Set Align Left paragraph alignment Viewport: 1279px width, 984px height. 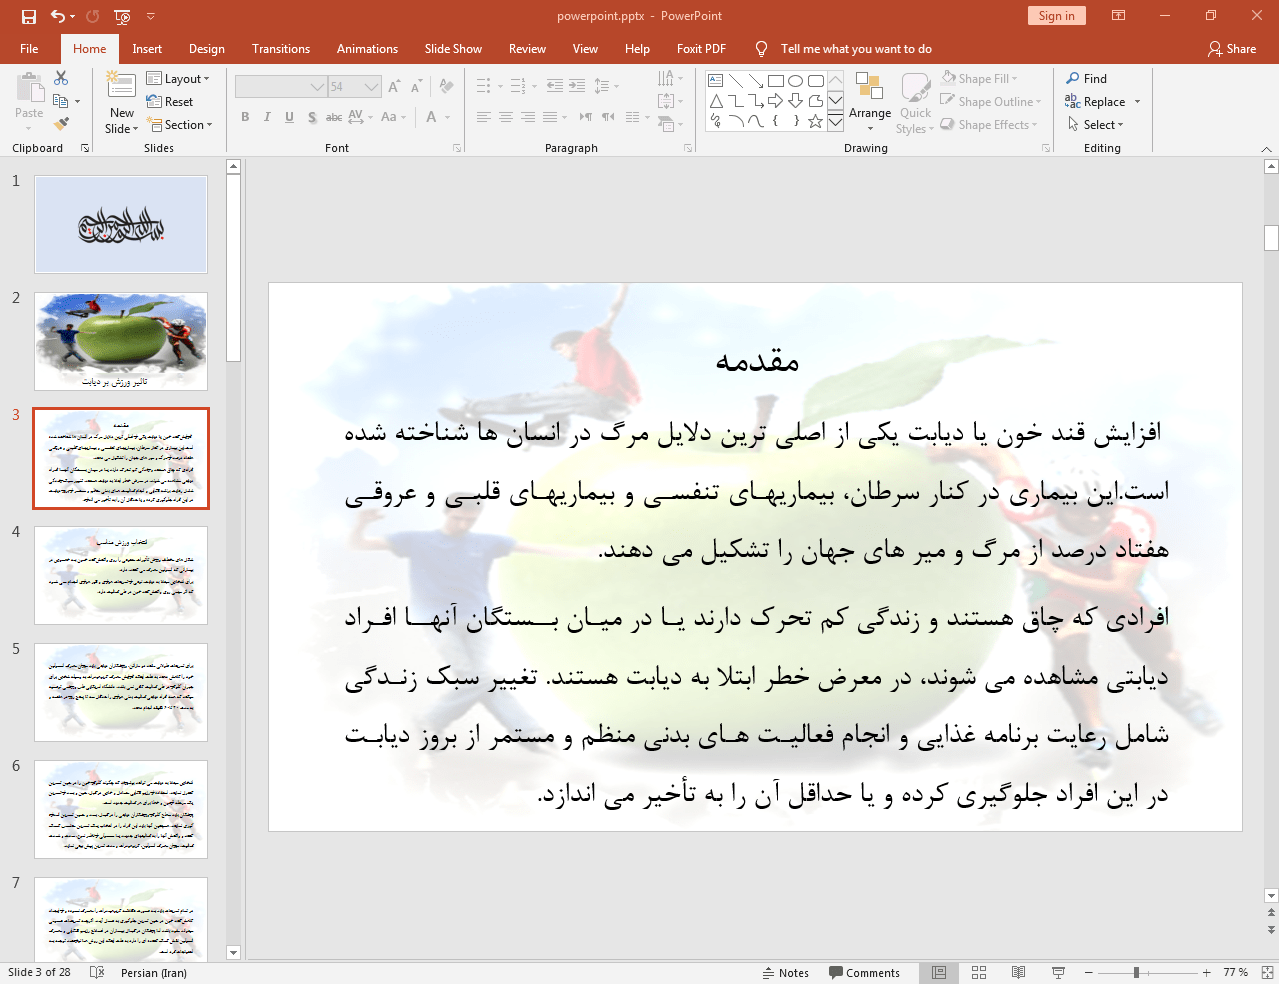(484, 117)
